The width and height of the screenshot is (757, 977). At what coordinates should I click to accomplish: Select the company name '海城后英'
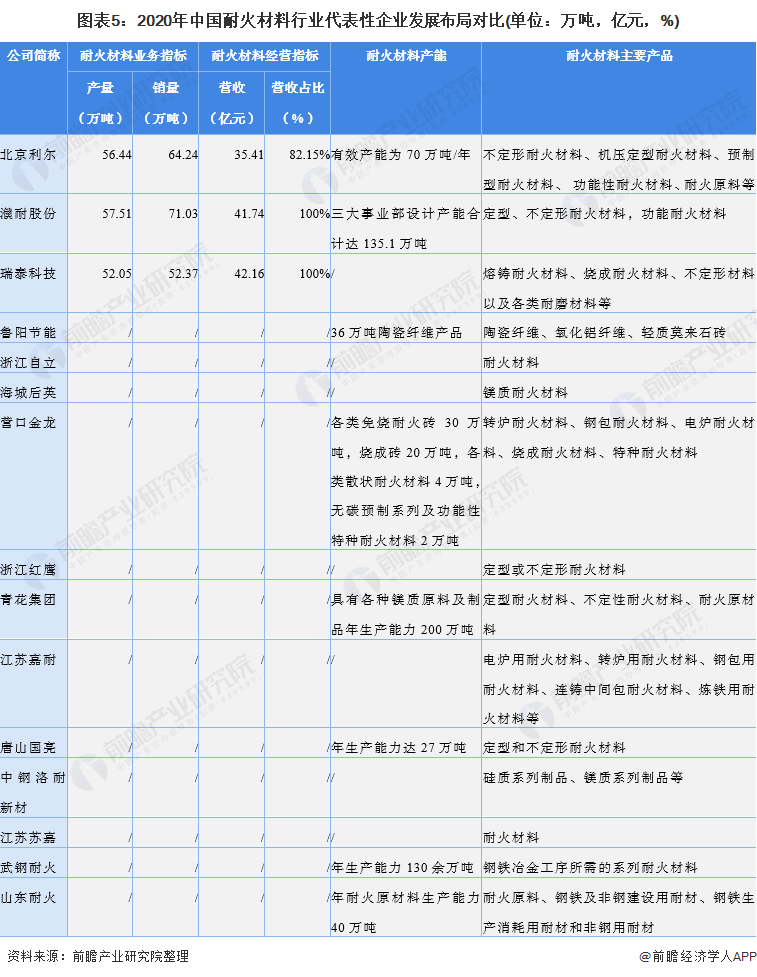(28, 393)
